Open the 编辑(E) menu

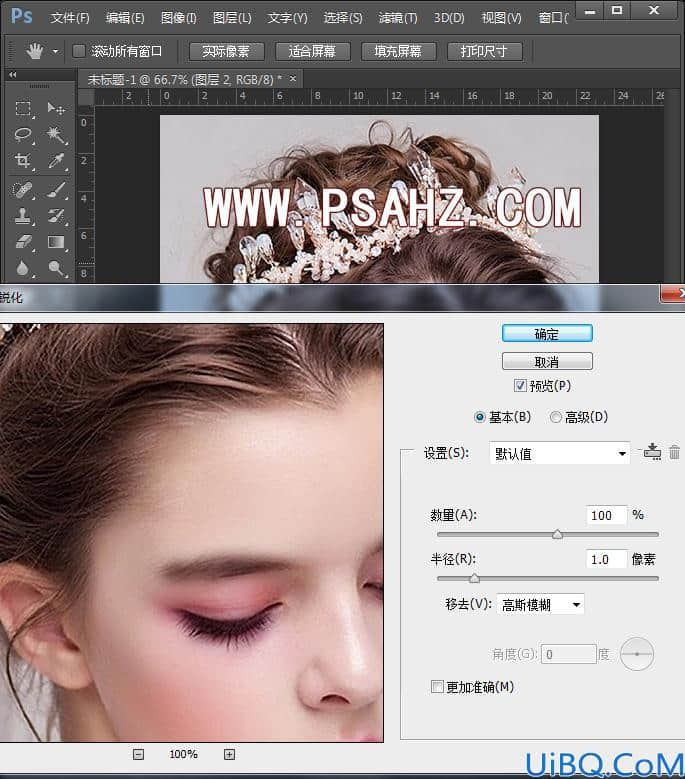125,18
